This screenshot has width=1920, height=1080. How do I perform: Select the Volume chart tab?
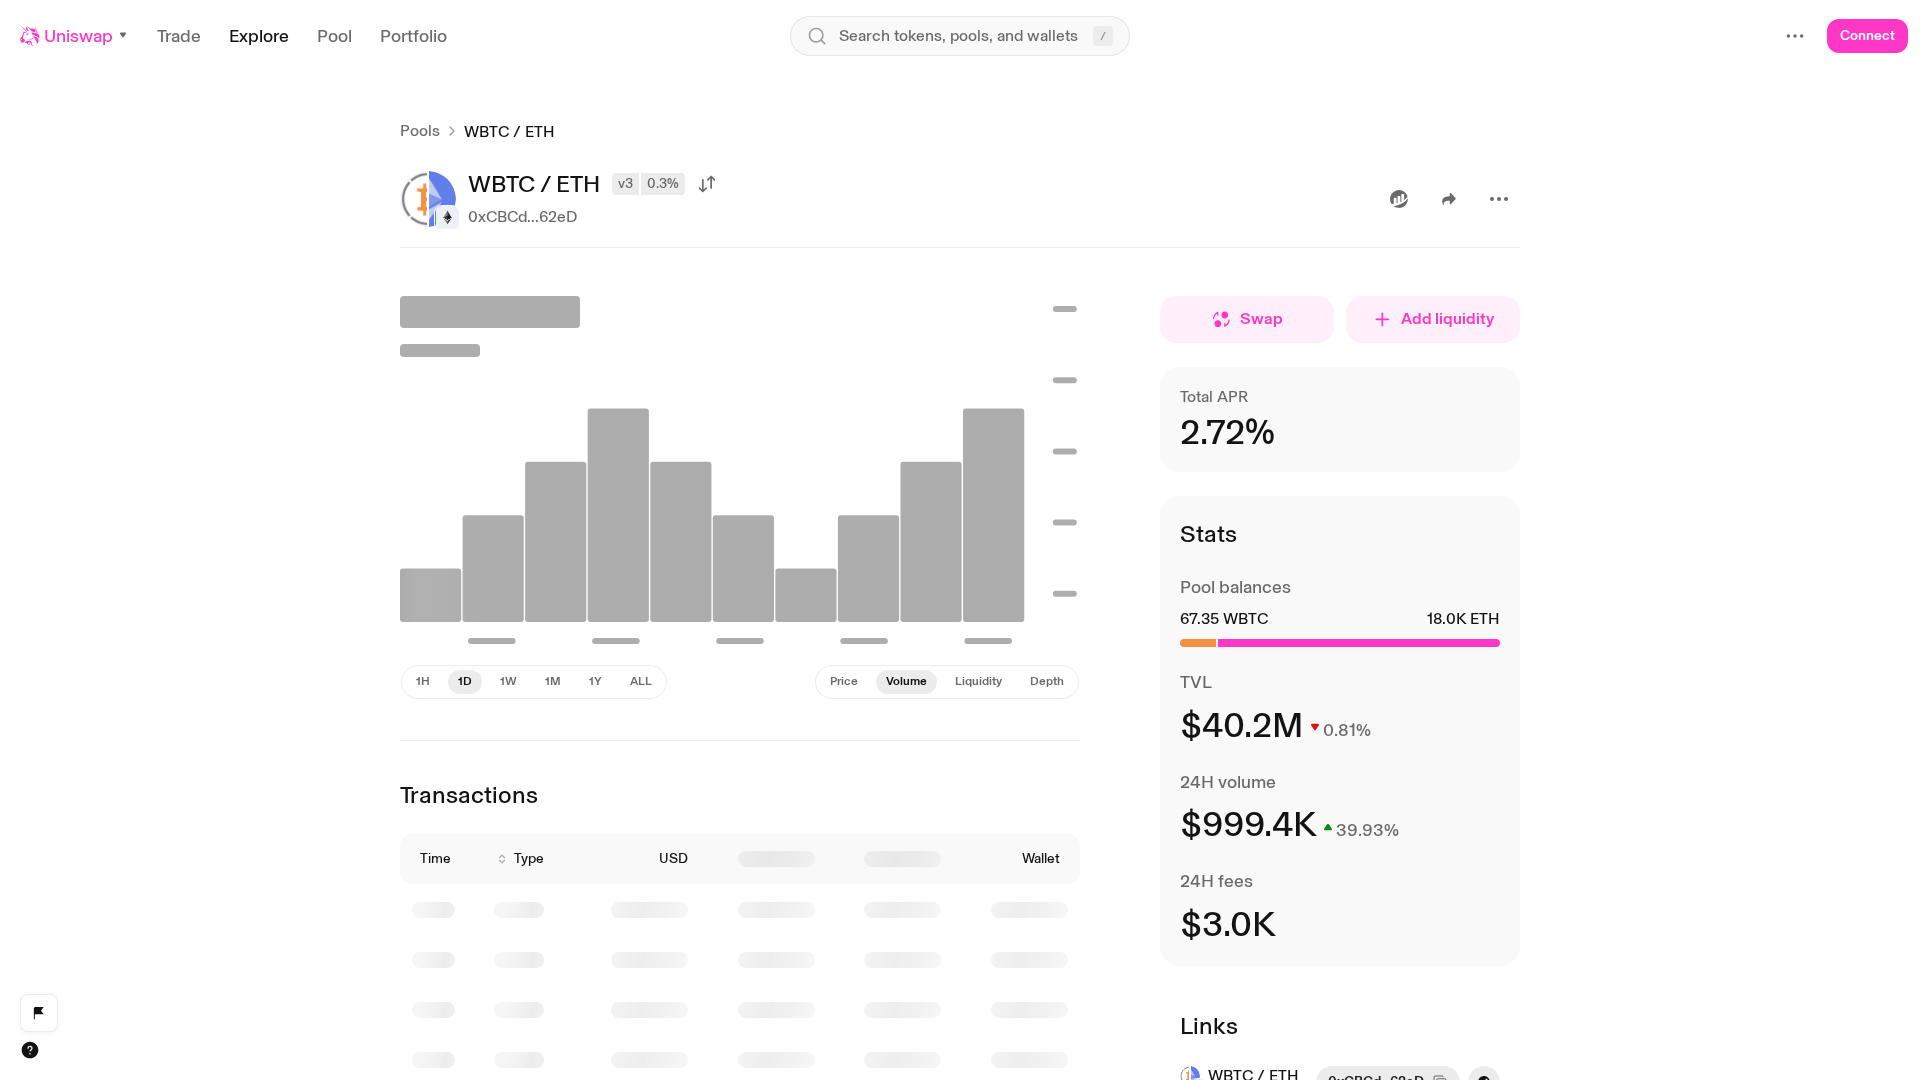click(x=906, y=682)
